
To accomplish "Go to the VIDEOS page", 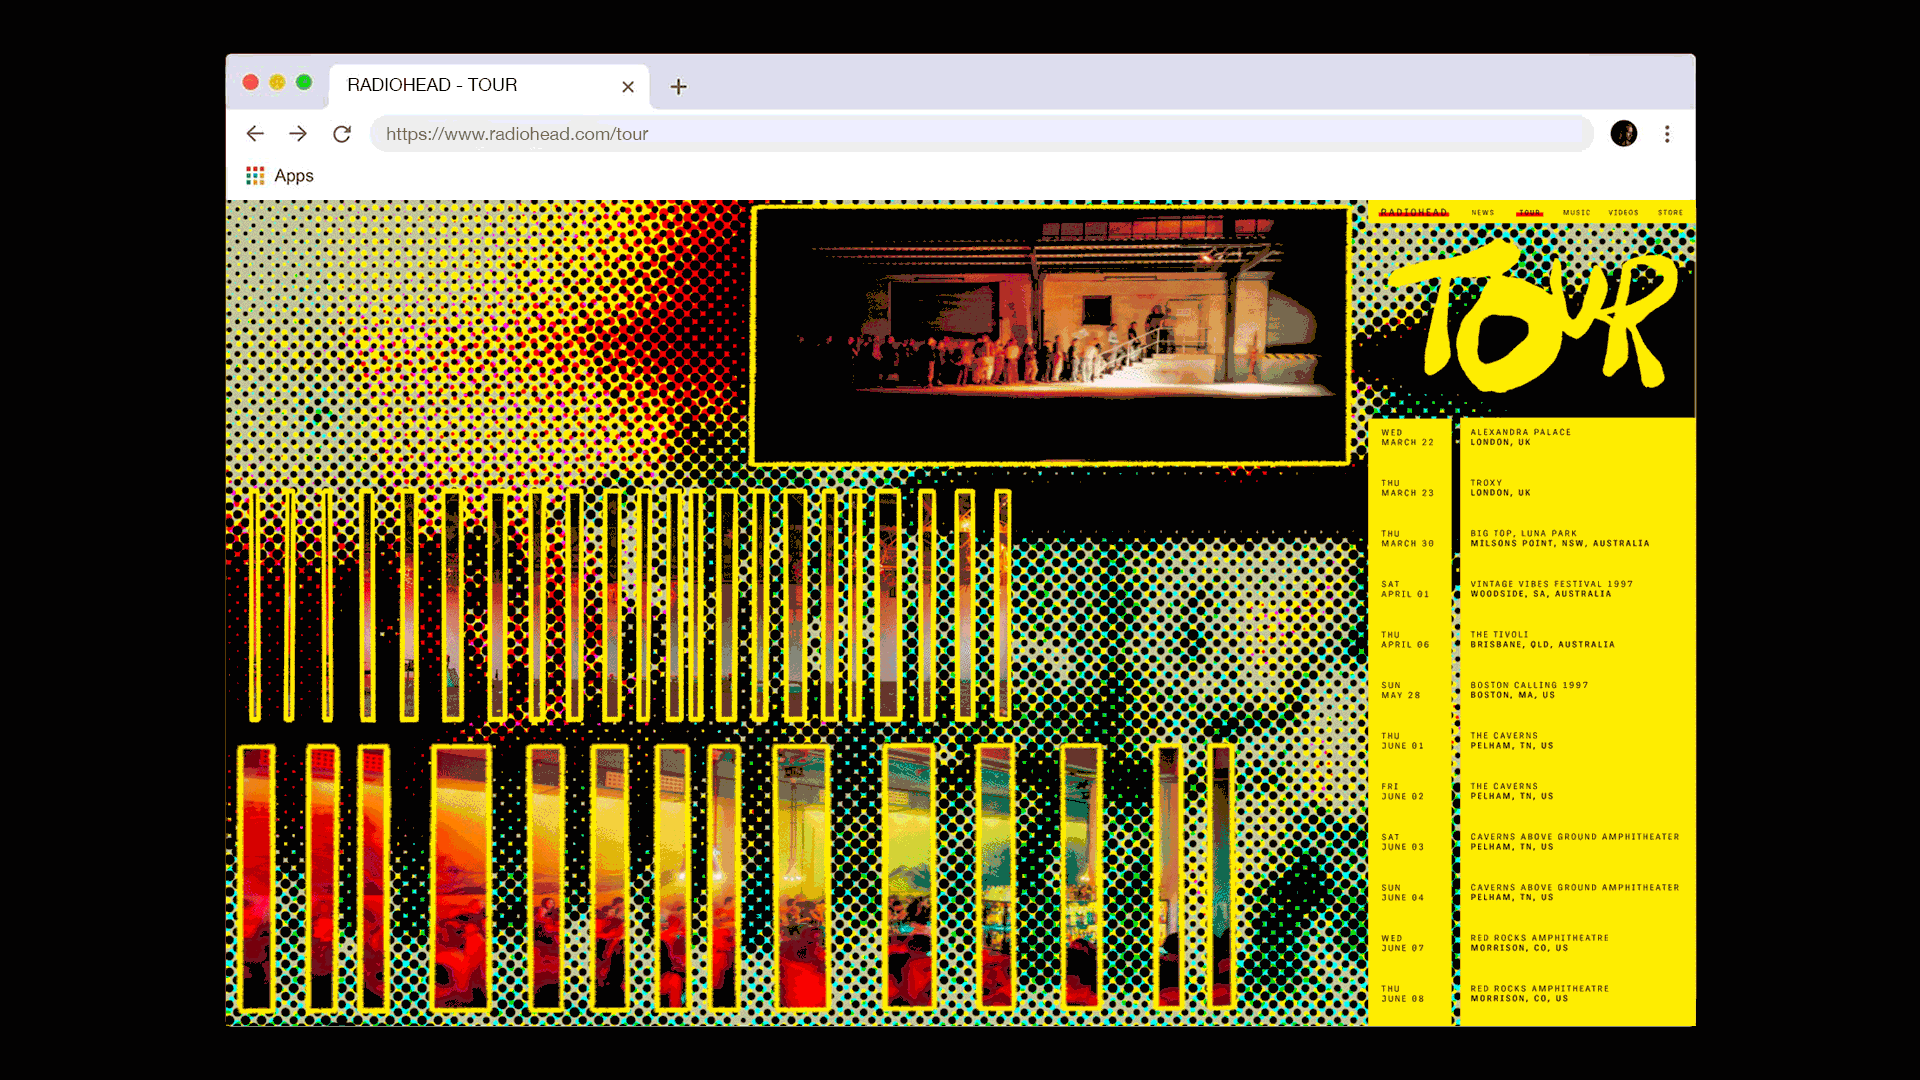I will click(1623, 212).
